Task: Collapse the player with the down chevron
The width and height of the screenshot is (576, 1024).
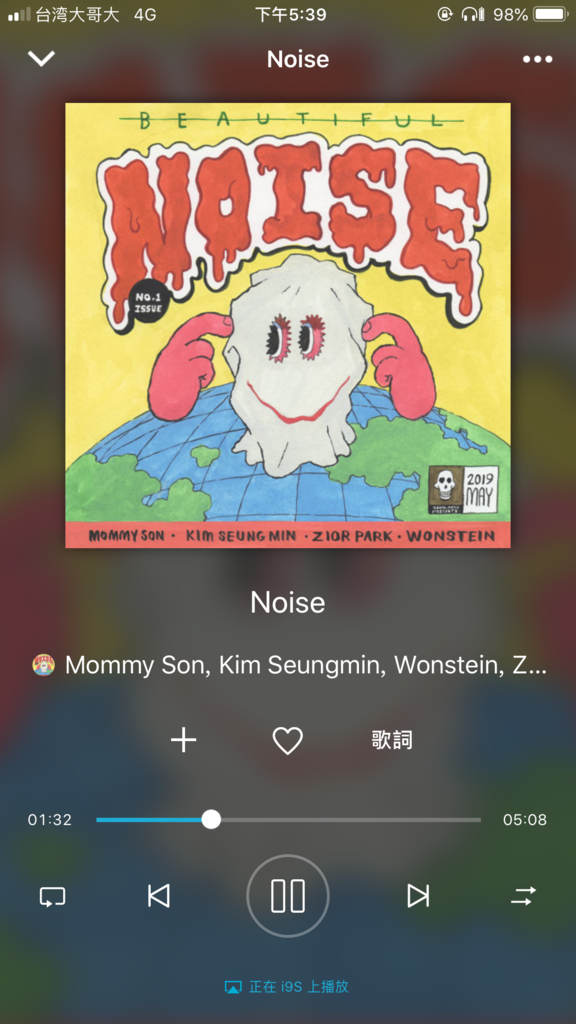Action: (x=41, y=59)
